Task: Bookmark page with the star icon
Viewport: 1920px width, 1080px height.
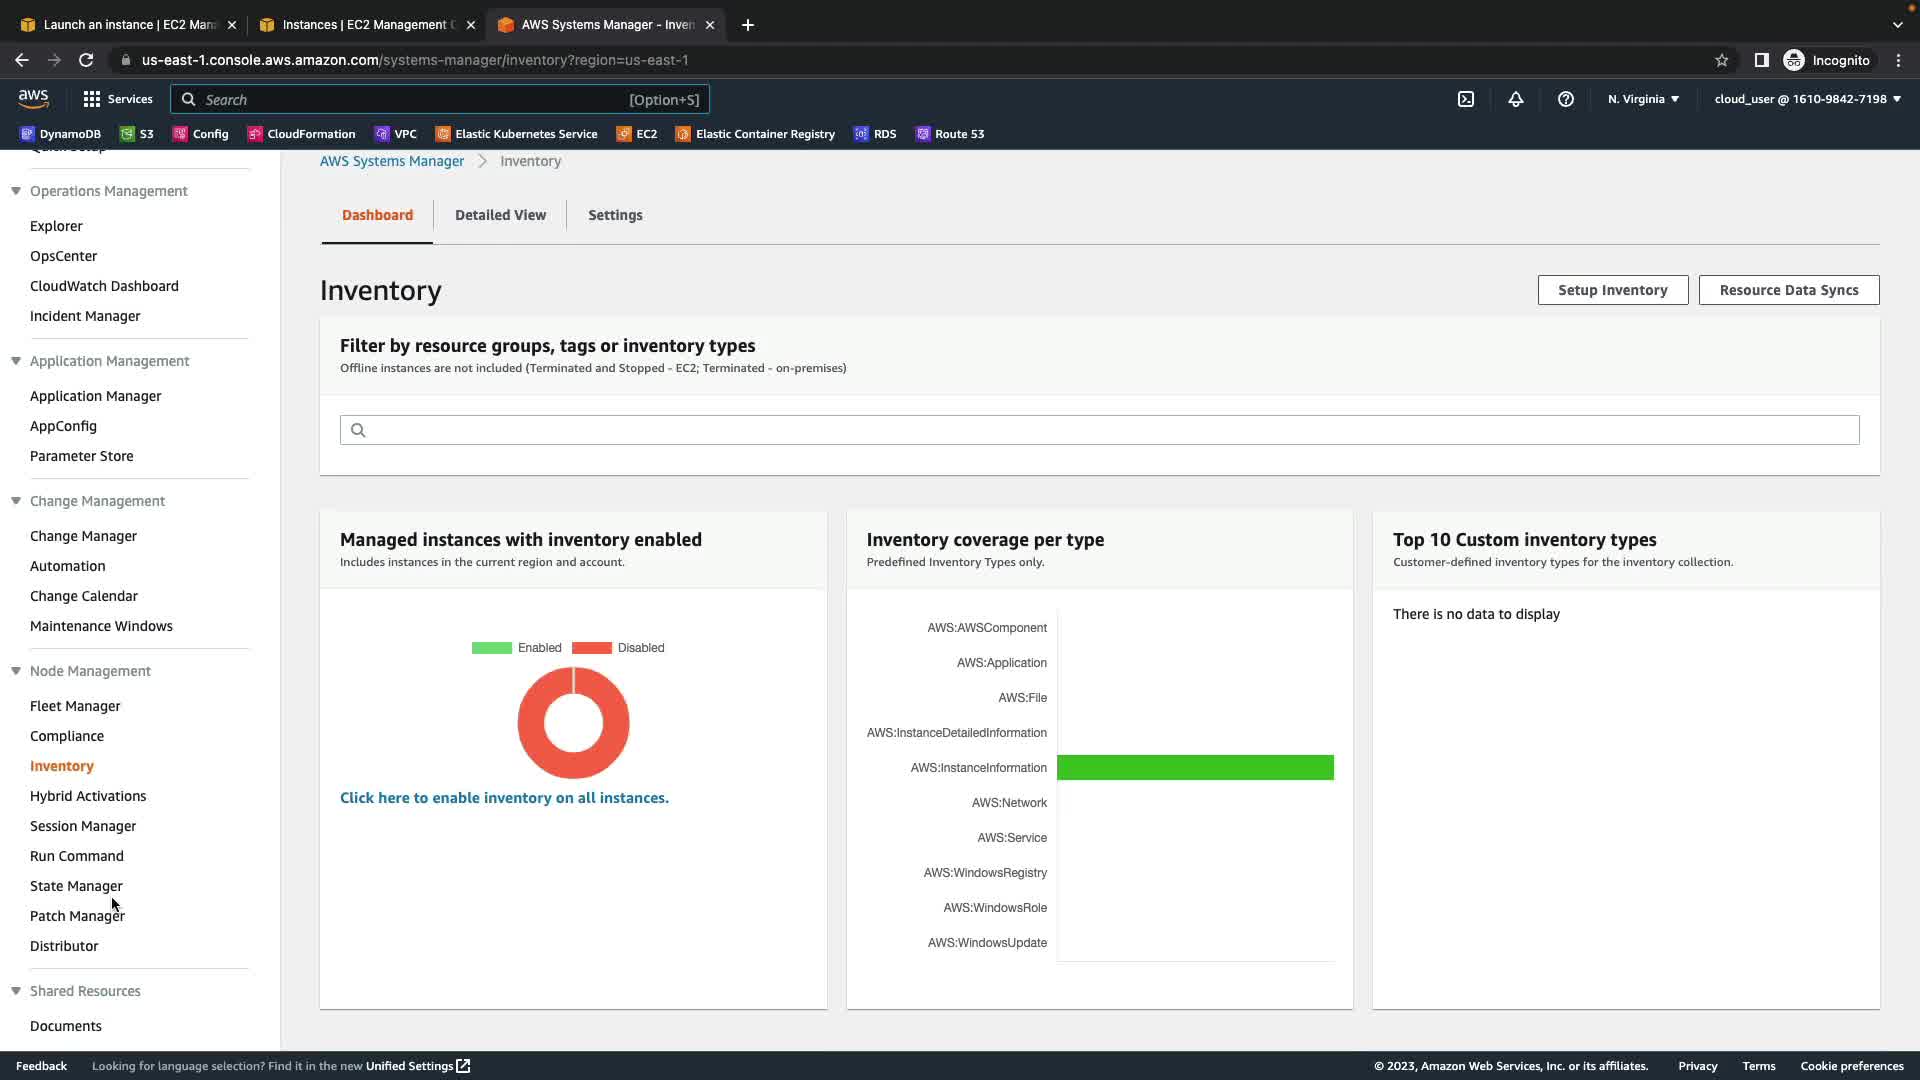Action: click(x=1721, y=60)
